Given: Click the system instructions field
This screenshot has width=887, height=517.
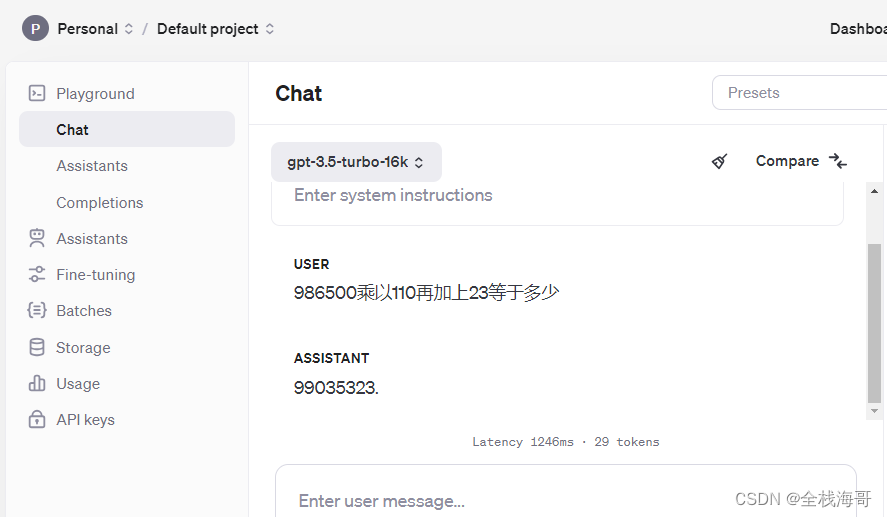Looking at the screenshot, I should 557,203.
